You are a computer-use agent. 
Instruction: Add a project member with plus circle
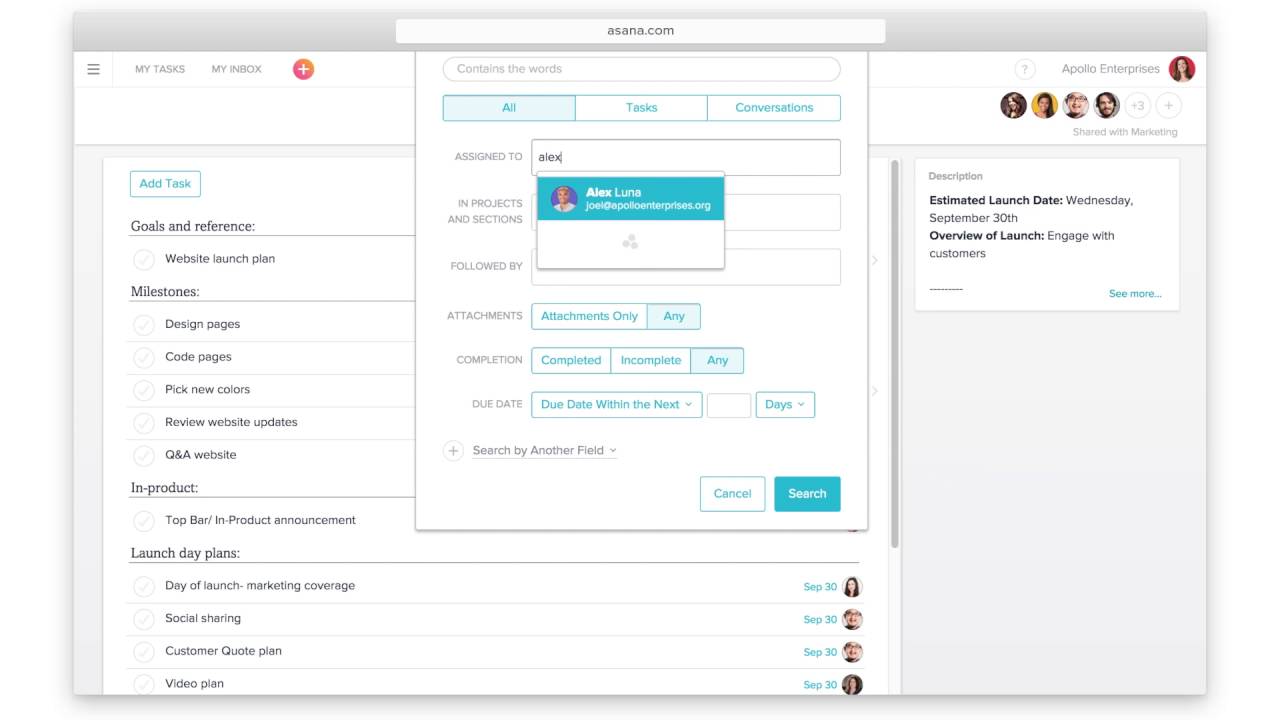(x=1168, y=105)
